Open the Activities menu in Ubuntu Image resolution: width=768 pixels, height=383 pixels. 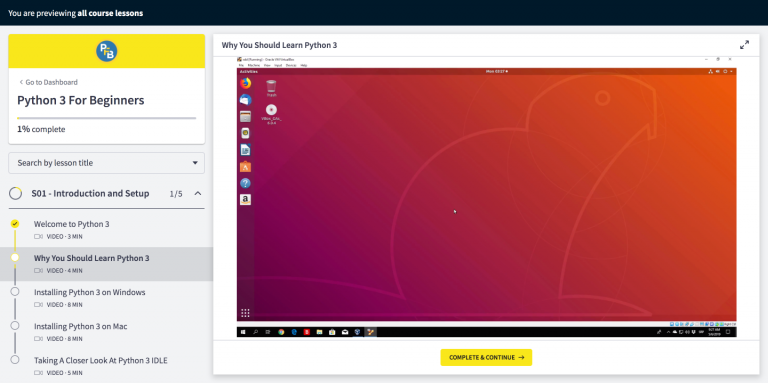tap(246, 72)
